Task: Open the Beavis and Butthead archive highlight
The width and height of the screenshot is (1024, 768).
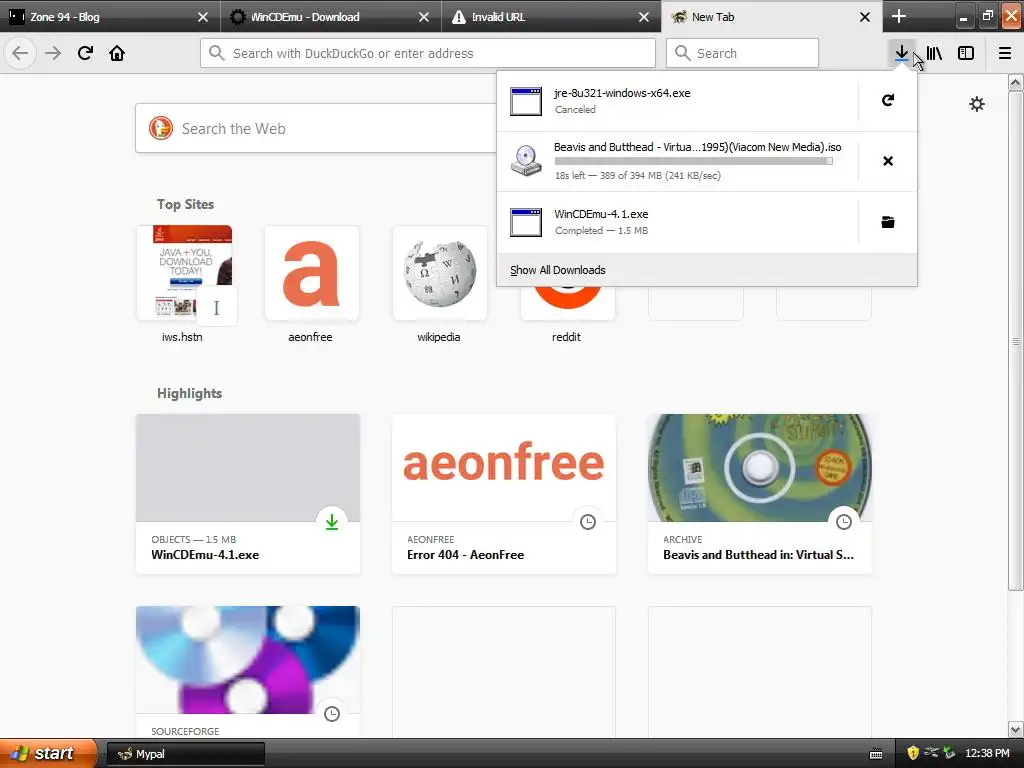Action: pos(760,494)
